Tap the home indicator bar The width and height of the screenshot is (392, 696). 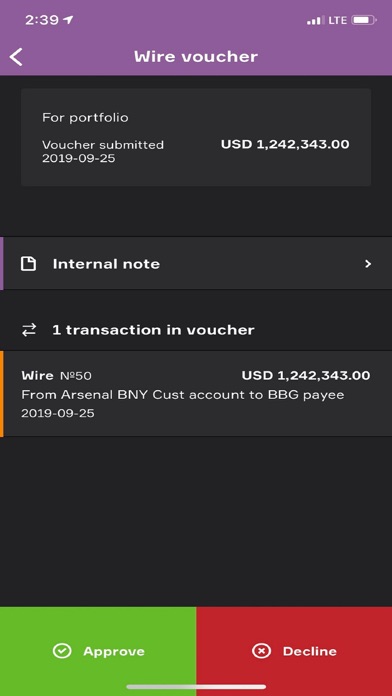click(x=196, y=687)
